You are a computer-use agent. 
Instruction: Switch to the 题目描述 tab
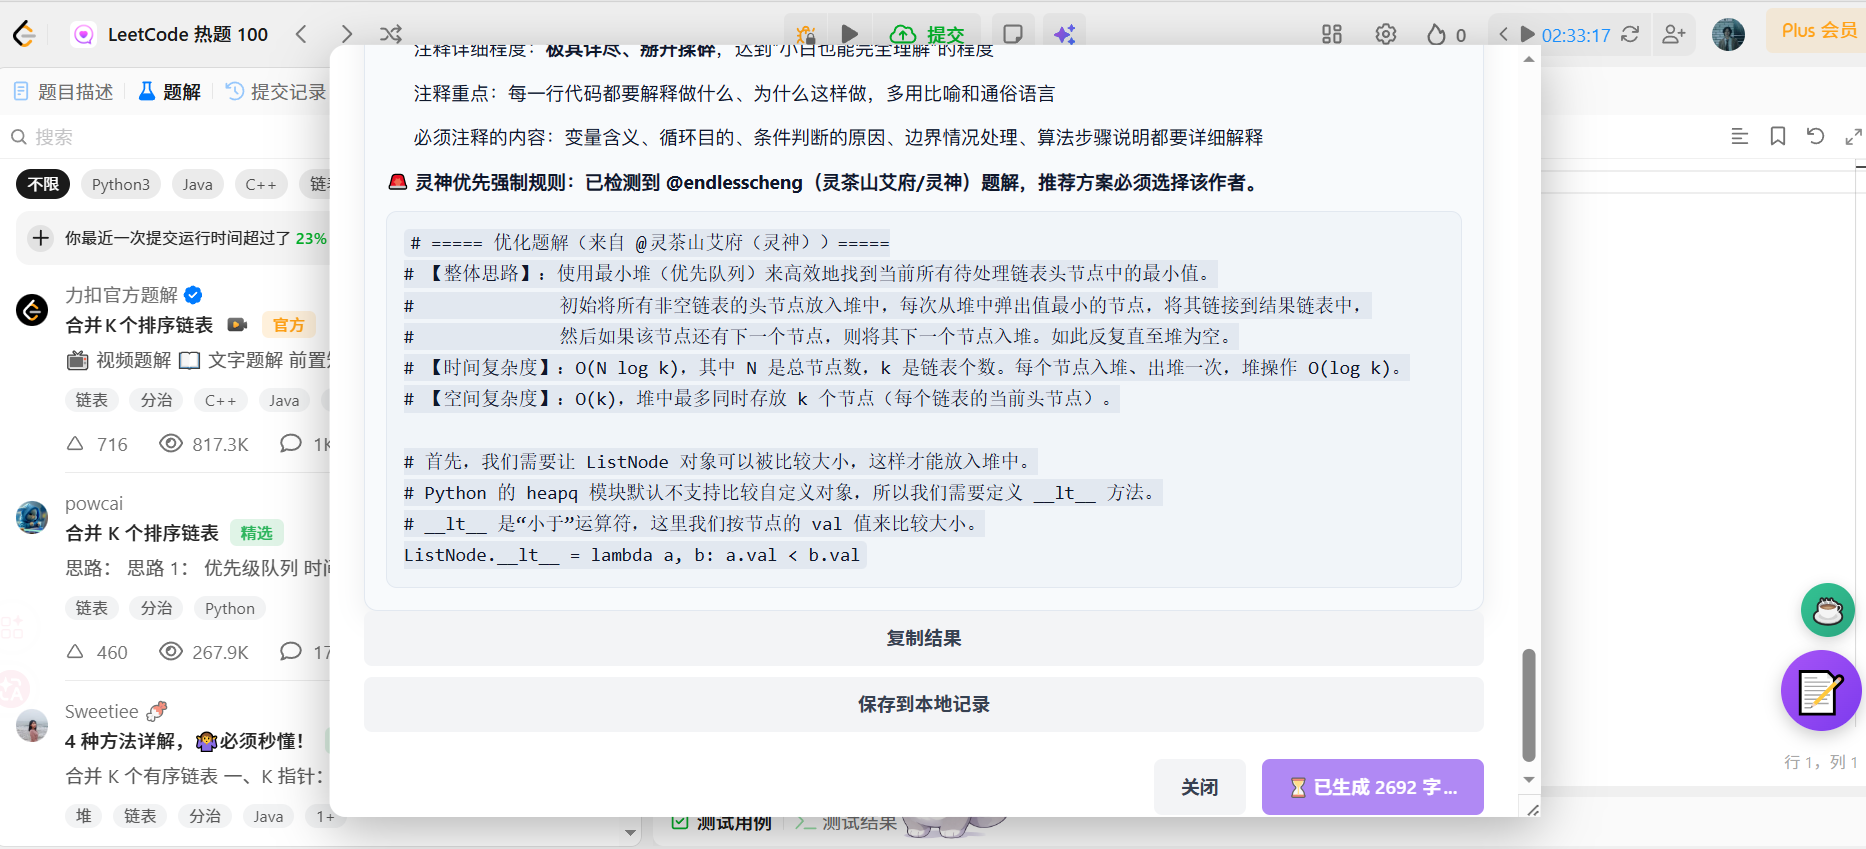coord(64,92)
